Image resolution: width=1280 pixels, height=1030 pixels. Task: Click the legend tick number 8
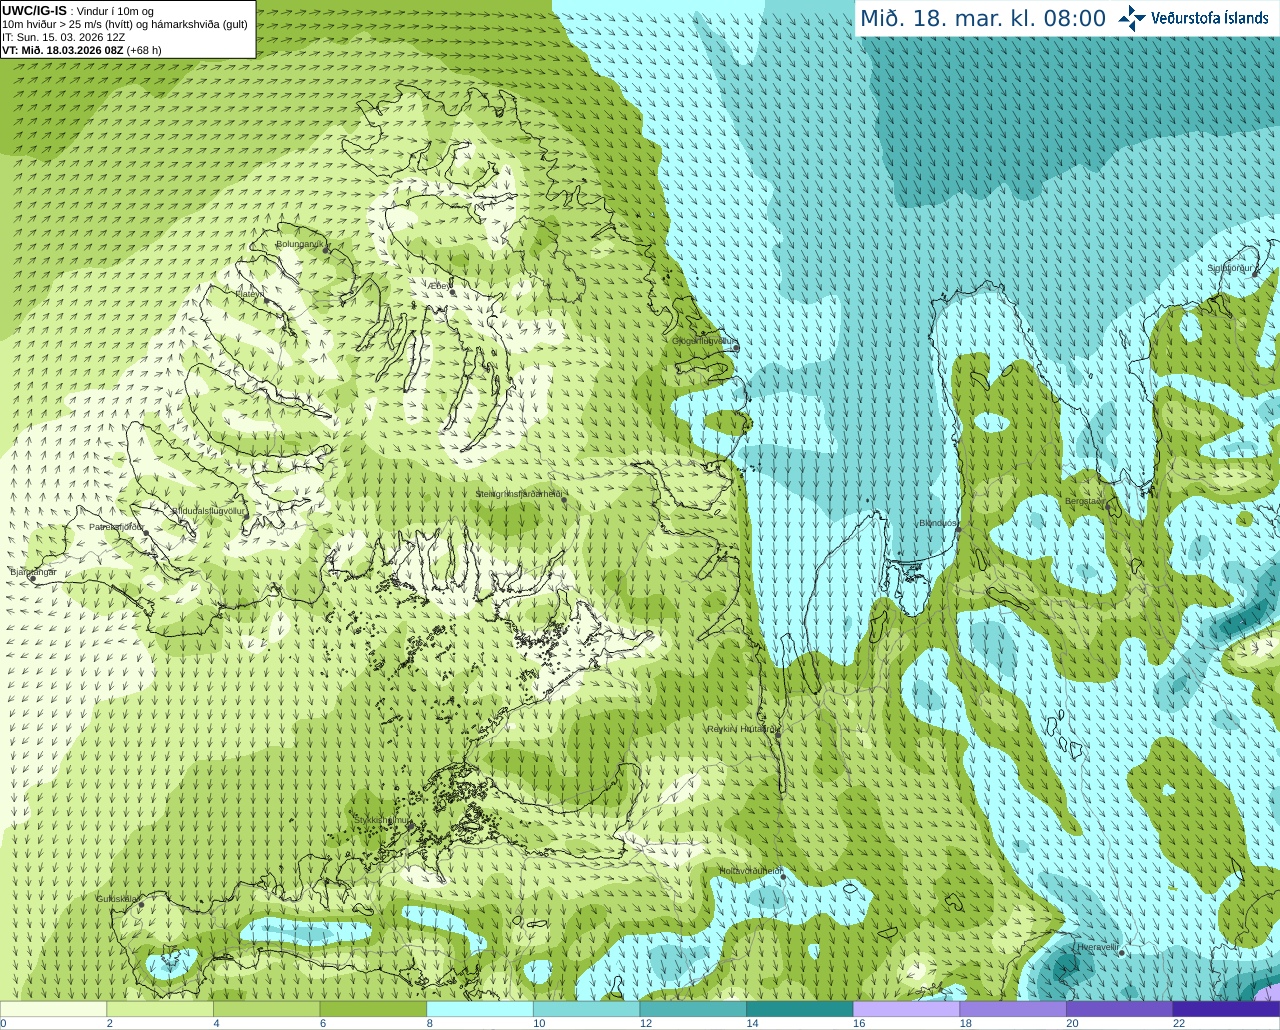[428, 1023]
